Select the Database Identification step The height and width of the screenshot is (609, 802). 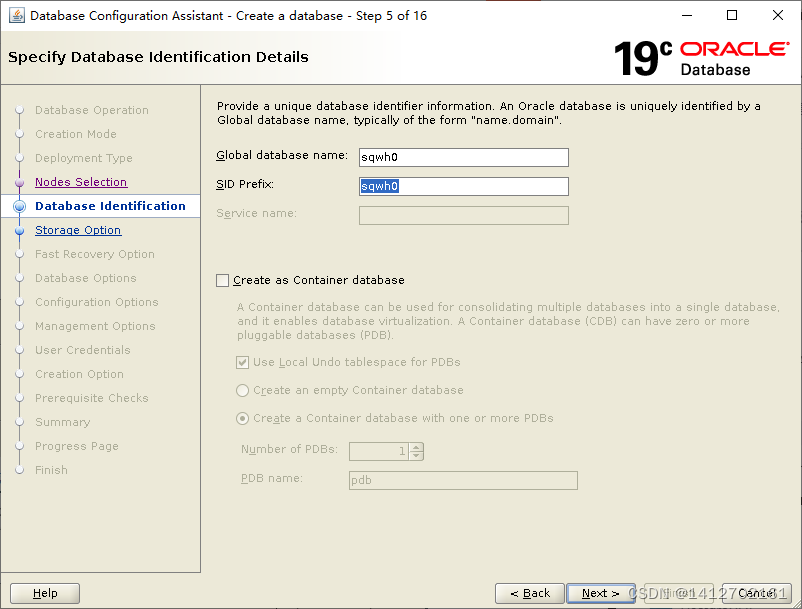110,206
